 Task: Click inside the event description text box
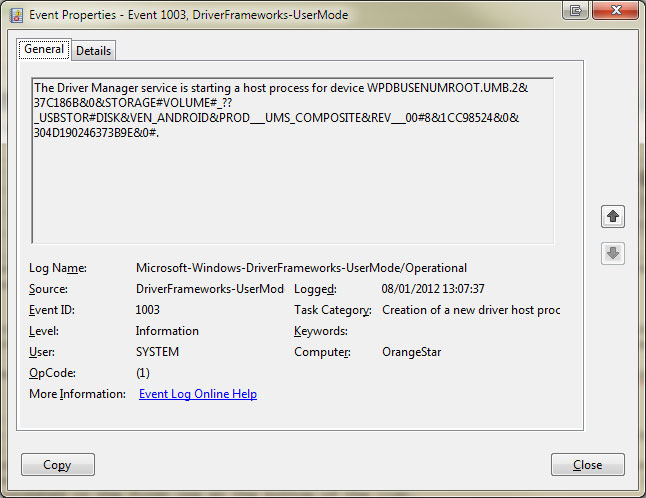click(292, 190)
